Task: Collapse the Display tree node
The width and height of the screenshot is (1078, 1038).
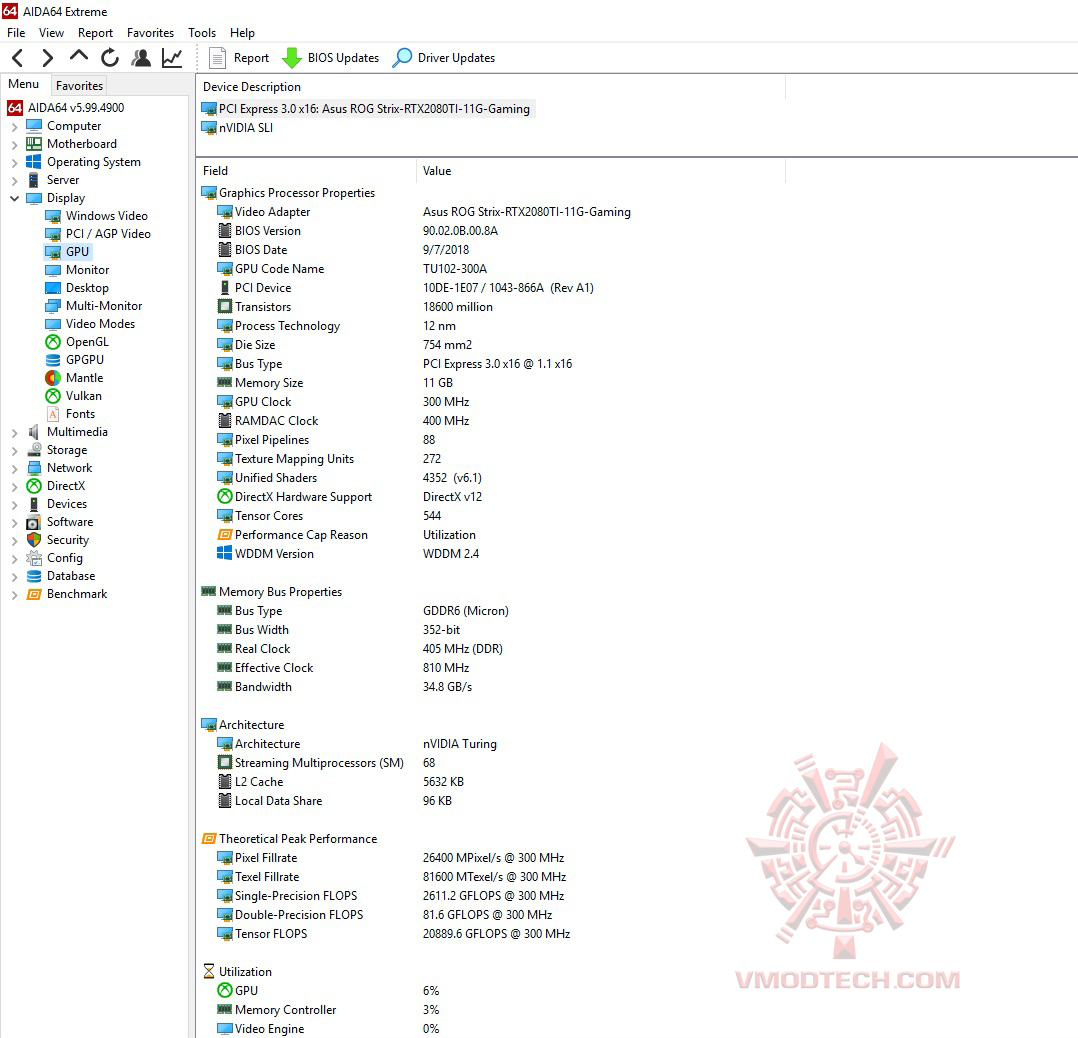Action: [x=14, y=199]
